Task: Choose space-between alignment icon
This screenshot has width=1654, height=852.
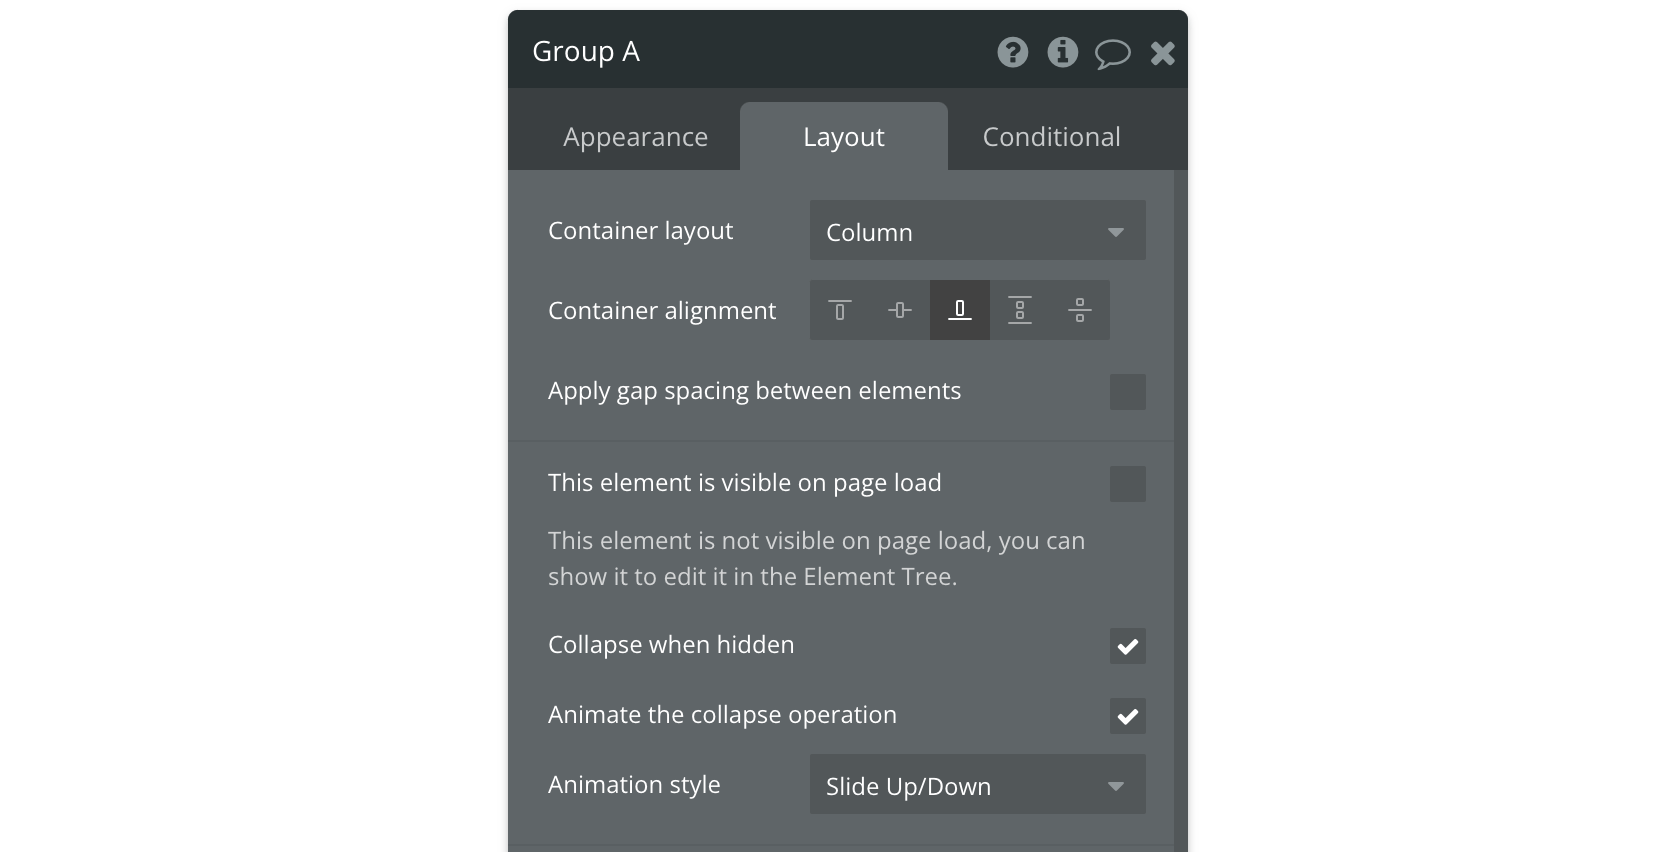Action: tap(1020, 310)
